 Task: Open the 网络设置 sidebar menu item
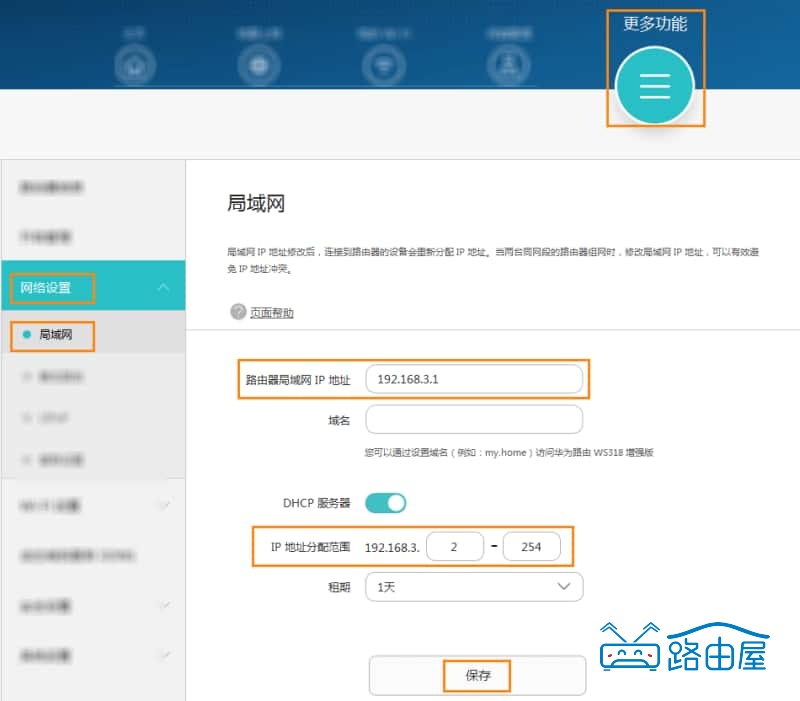(46, 286)
